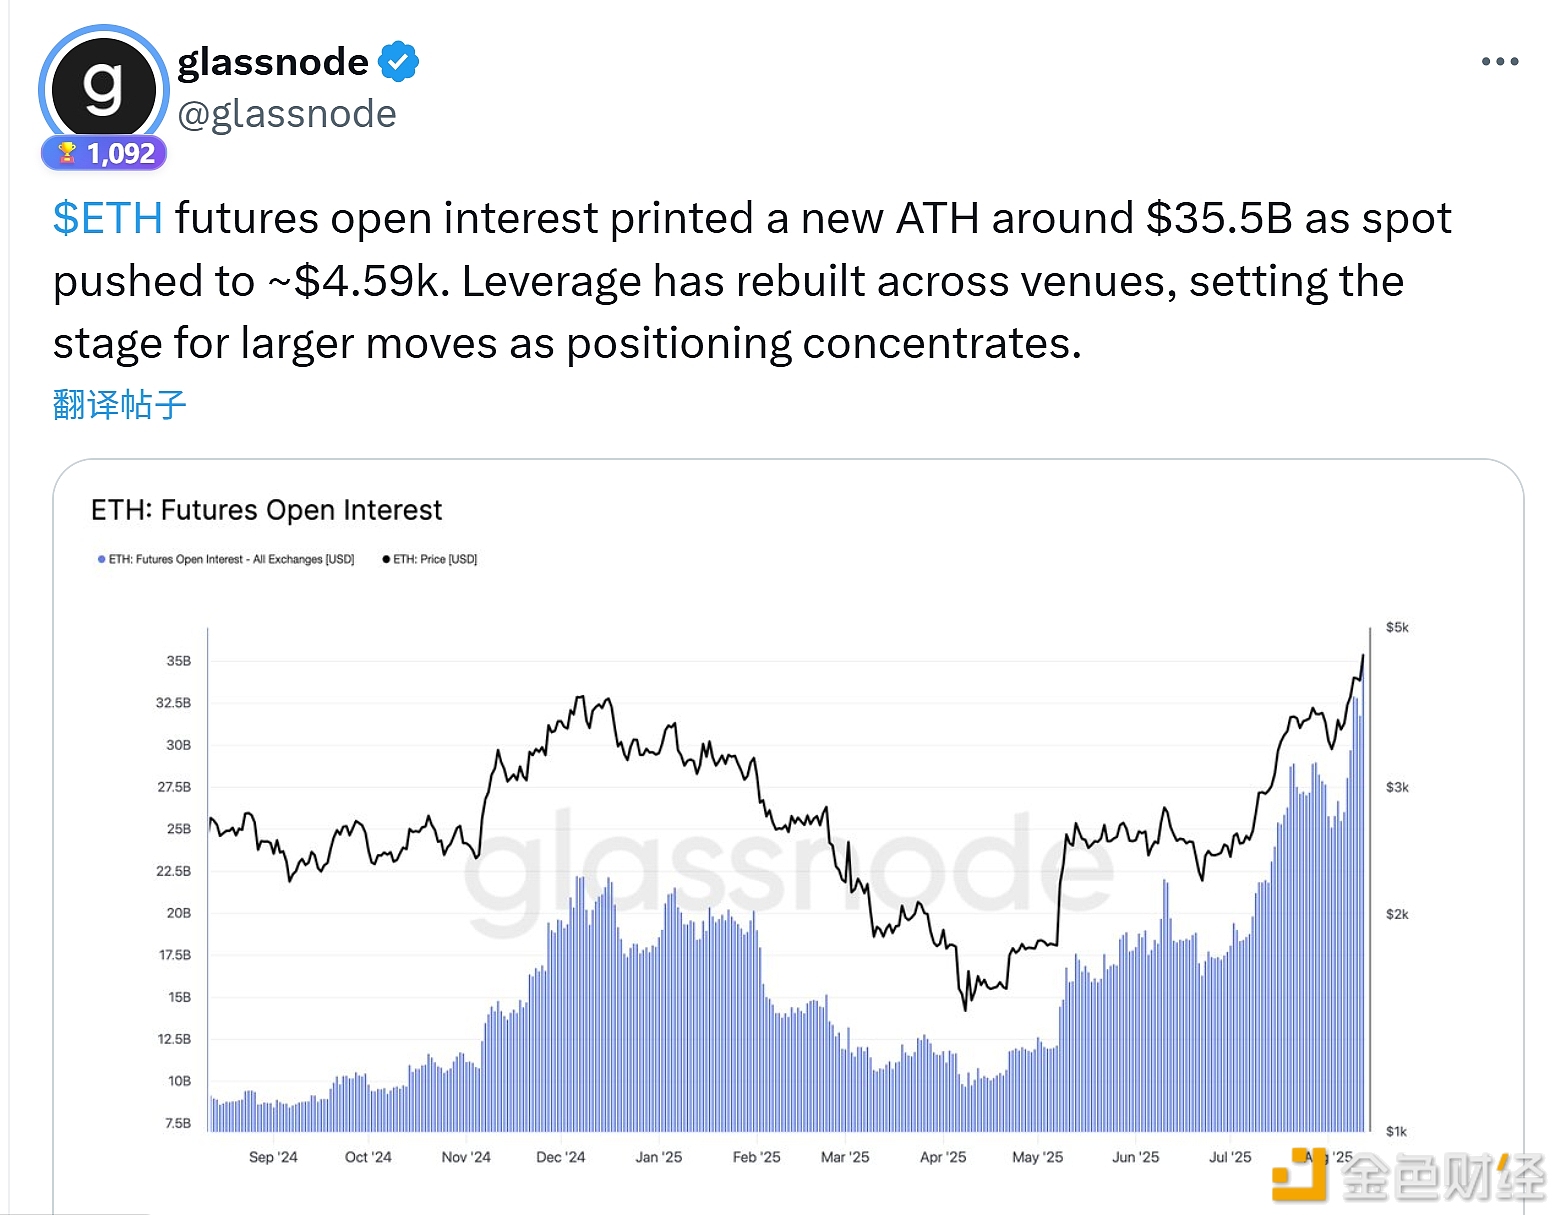Select the Apr '25 x-axis label
Image resolution: width=1559 pixels, height=1215 pixels.
(x=943, y=1157)
